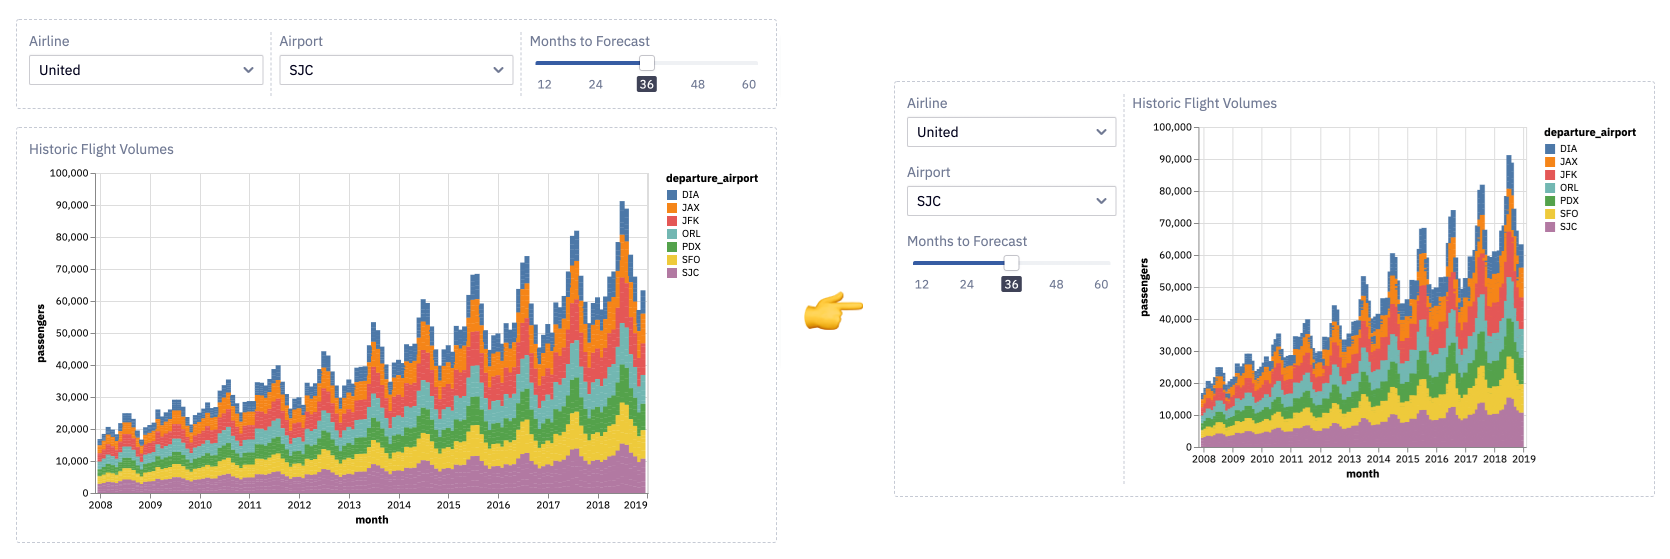
Task: Click DIA blue swatch in left legend
Action: (672, 195)
